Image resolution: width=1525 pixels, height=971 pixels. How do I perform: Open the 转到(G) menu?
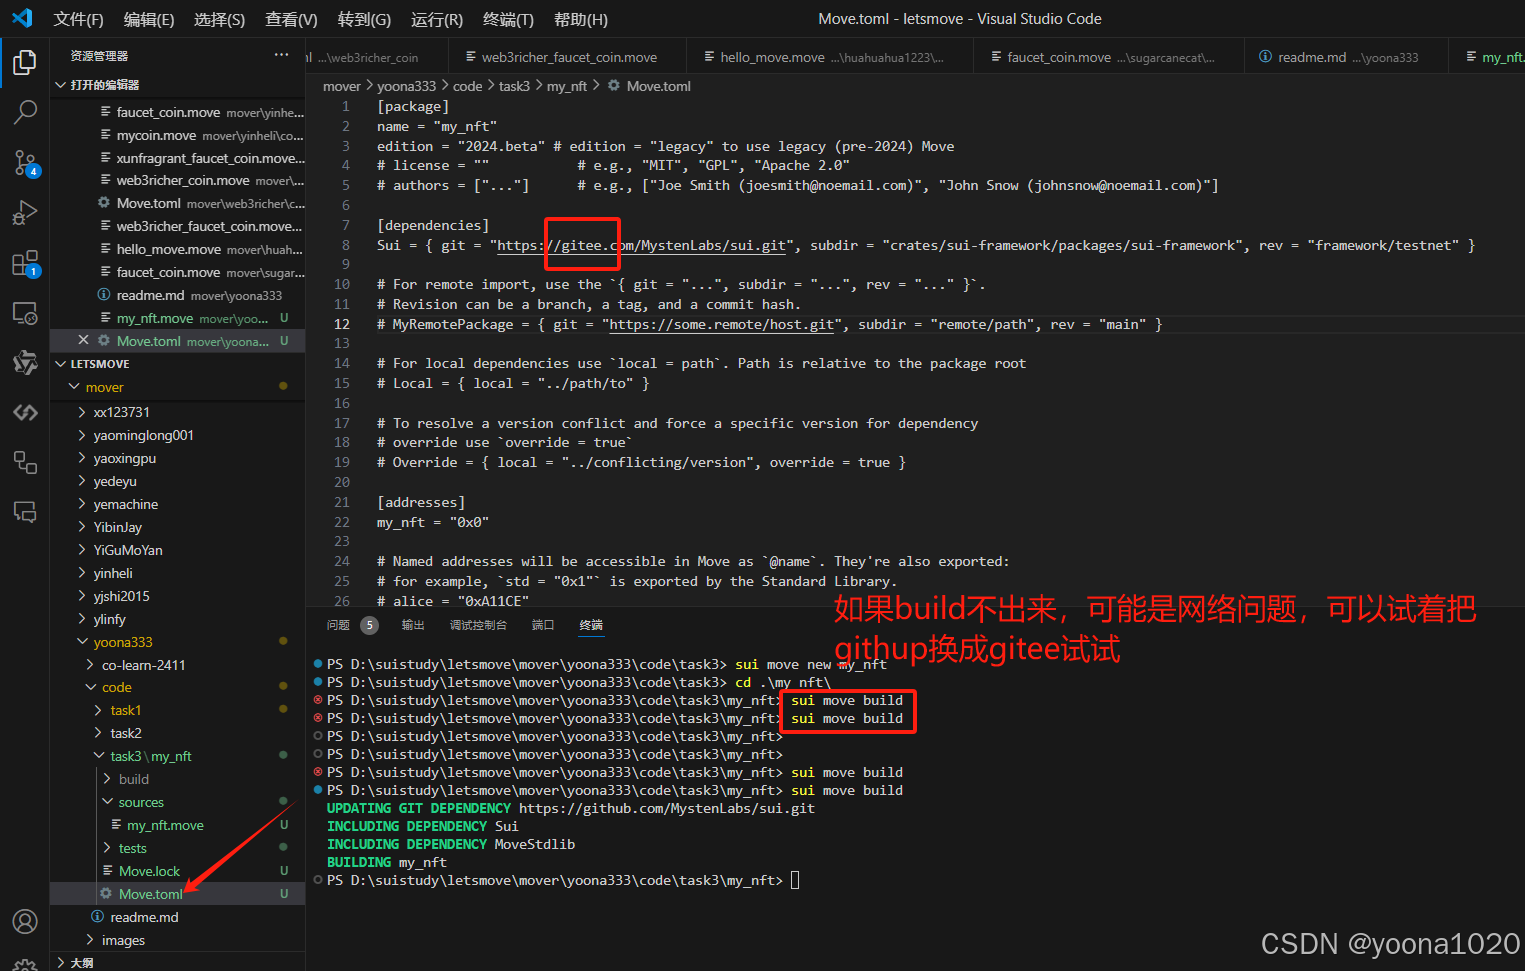pos(364,19)
